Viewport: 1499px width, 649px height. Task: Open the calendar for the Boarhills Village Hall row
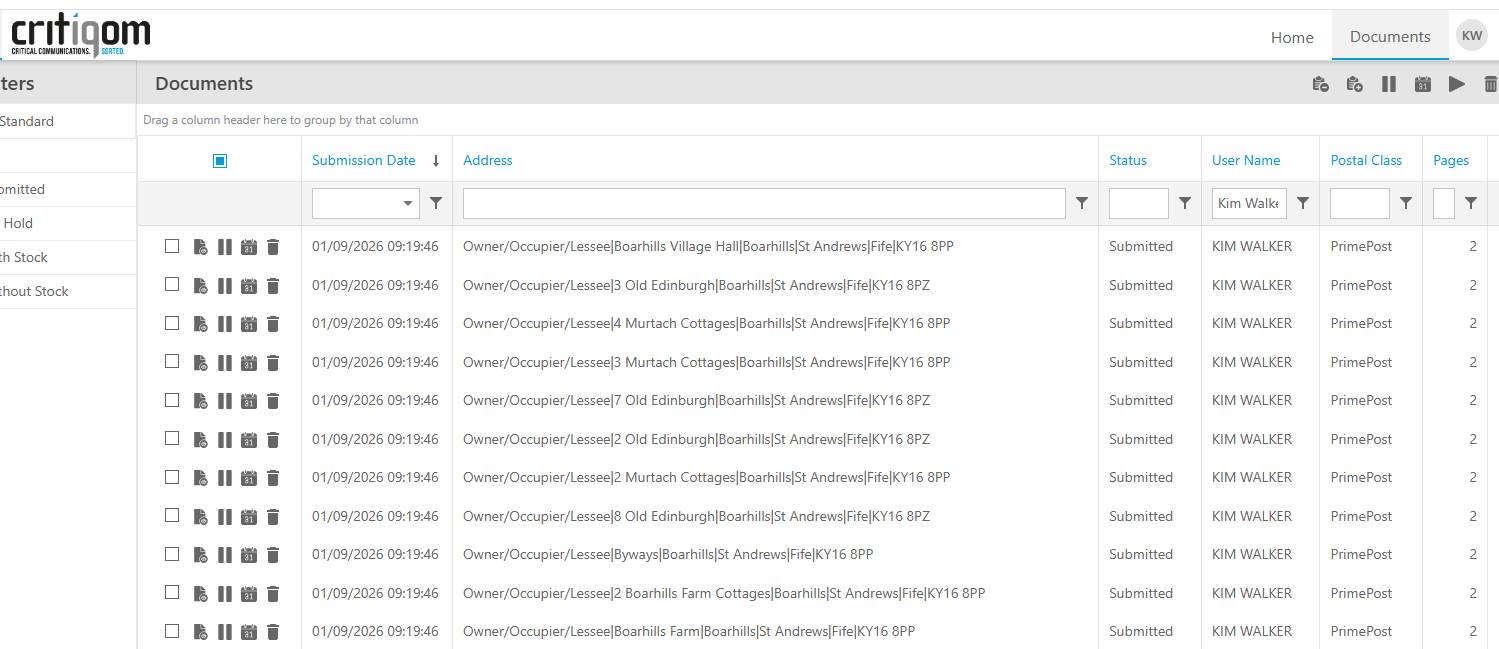[249, 247]
